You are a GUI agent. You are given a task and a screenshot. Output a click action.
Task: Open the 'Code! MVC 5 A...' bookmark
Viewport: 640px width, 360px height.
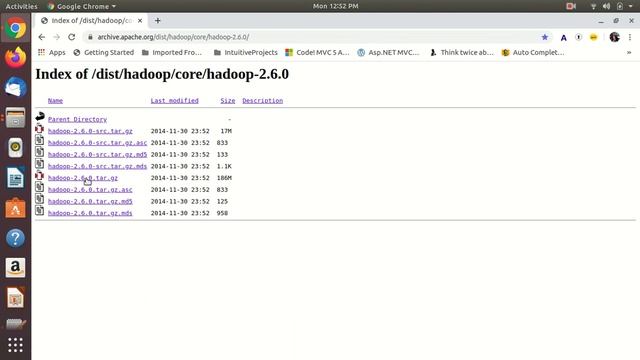(x=317, y=52)
